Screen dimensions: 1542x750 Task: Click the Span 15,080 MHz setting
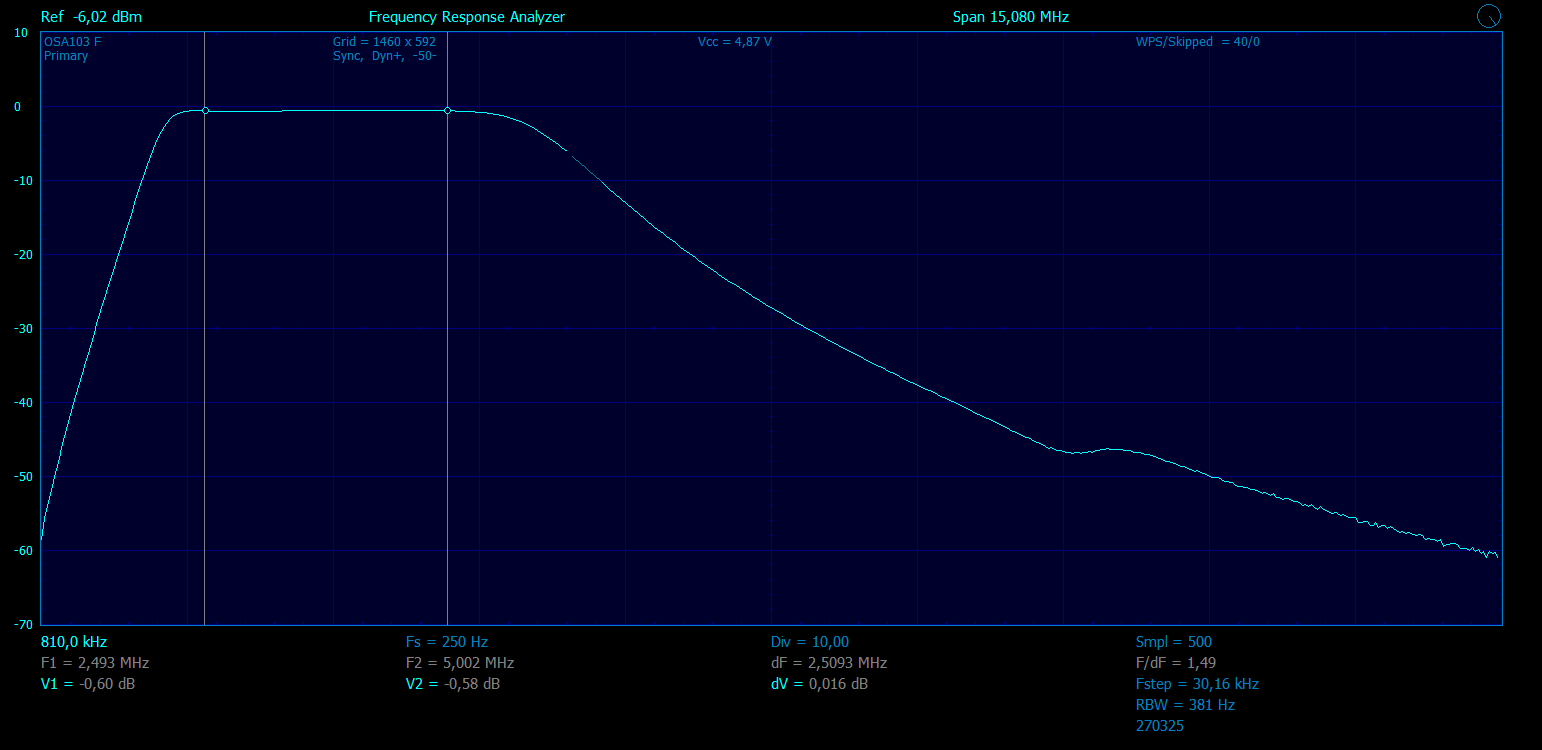click(1011, 17)
